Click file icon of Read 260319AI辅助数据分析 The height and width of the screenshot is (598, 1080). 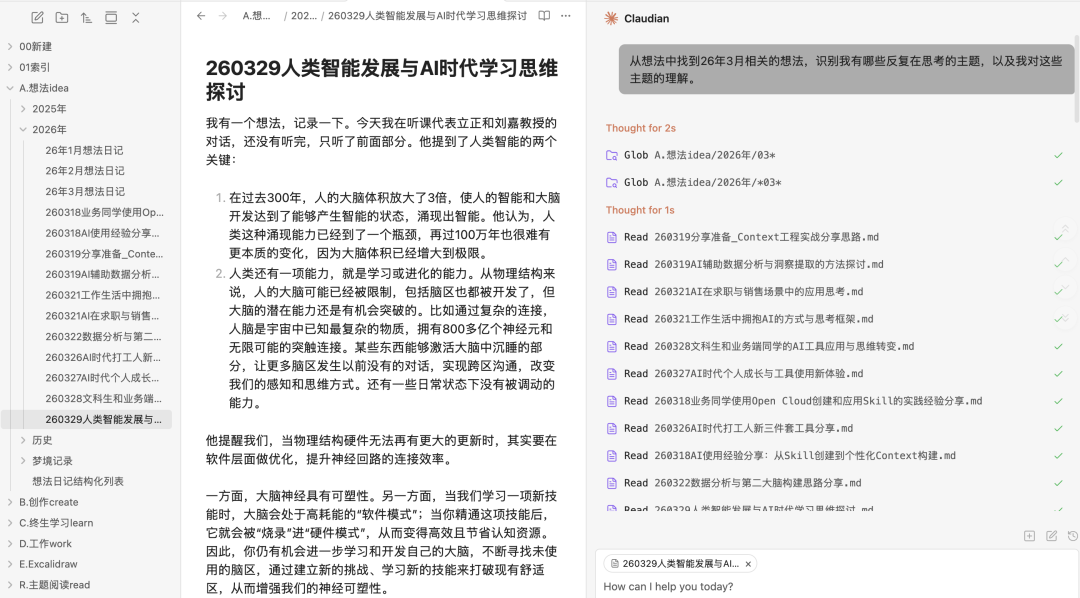coord(612,265)
